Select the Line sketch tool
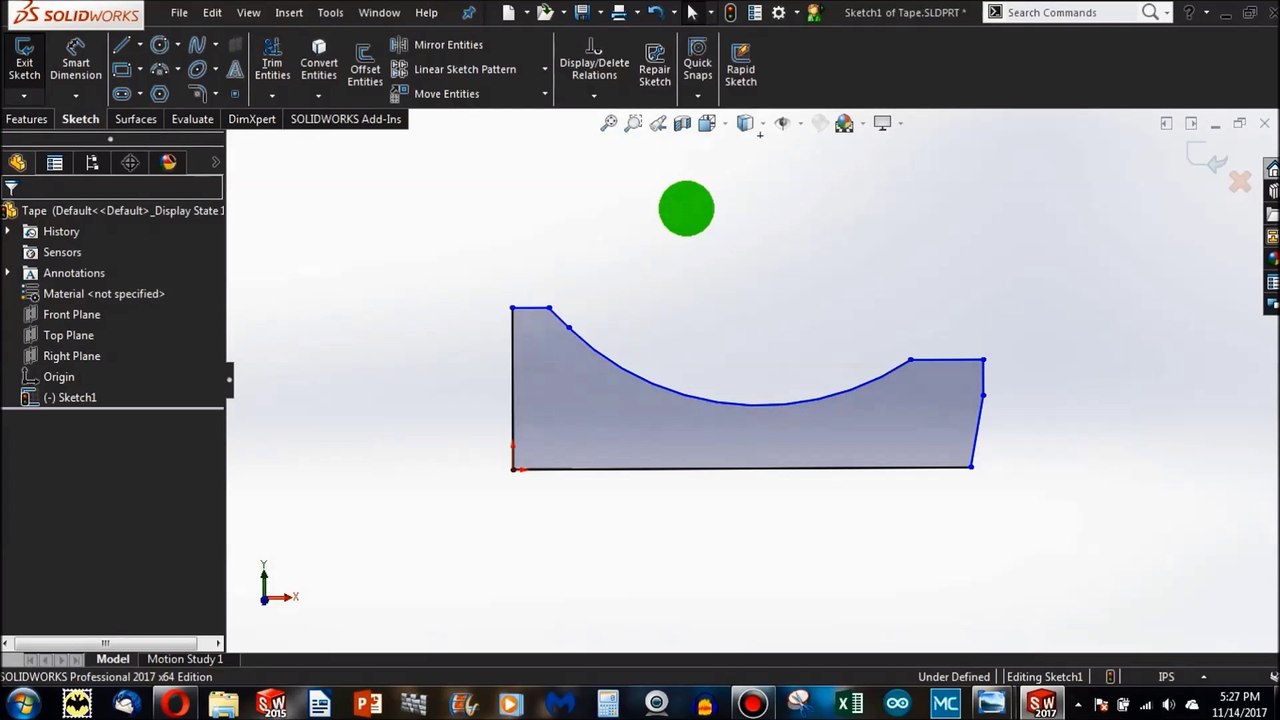Image resolution: width=1280 pixels, height=720 pixels. point(121,45)
